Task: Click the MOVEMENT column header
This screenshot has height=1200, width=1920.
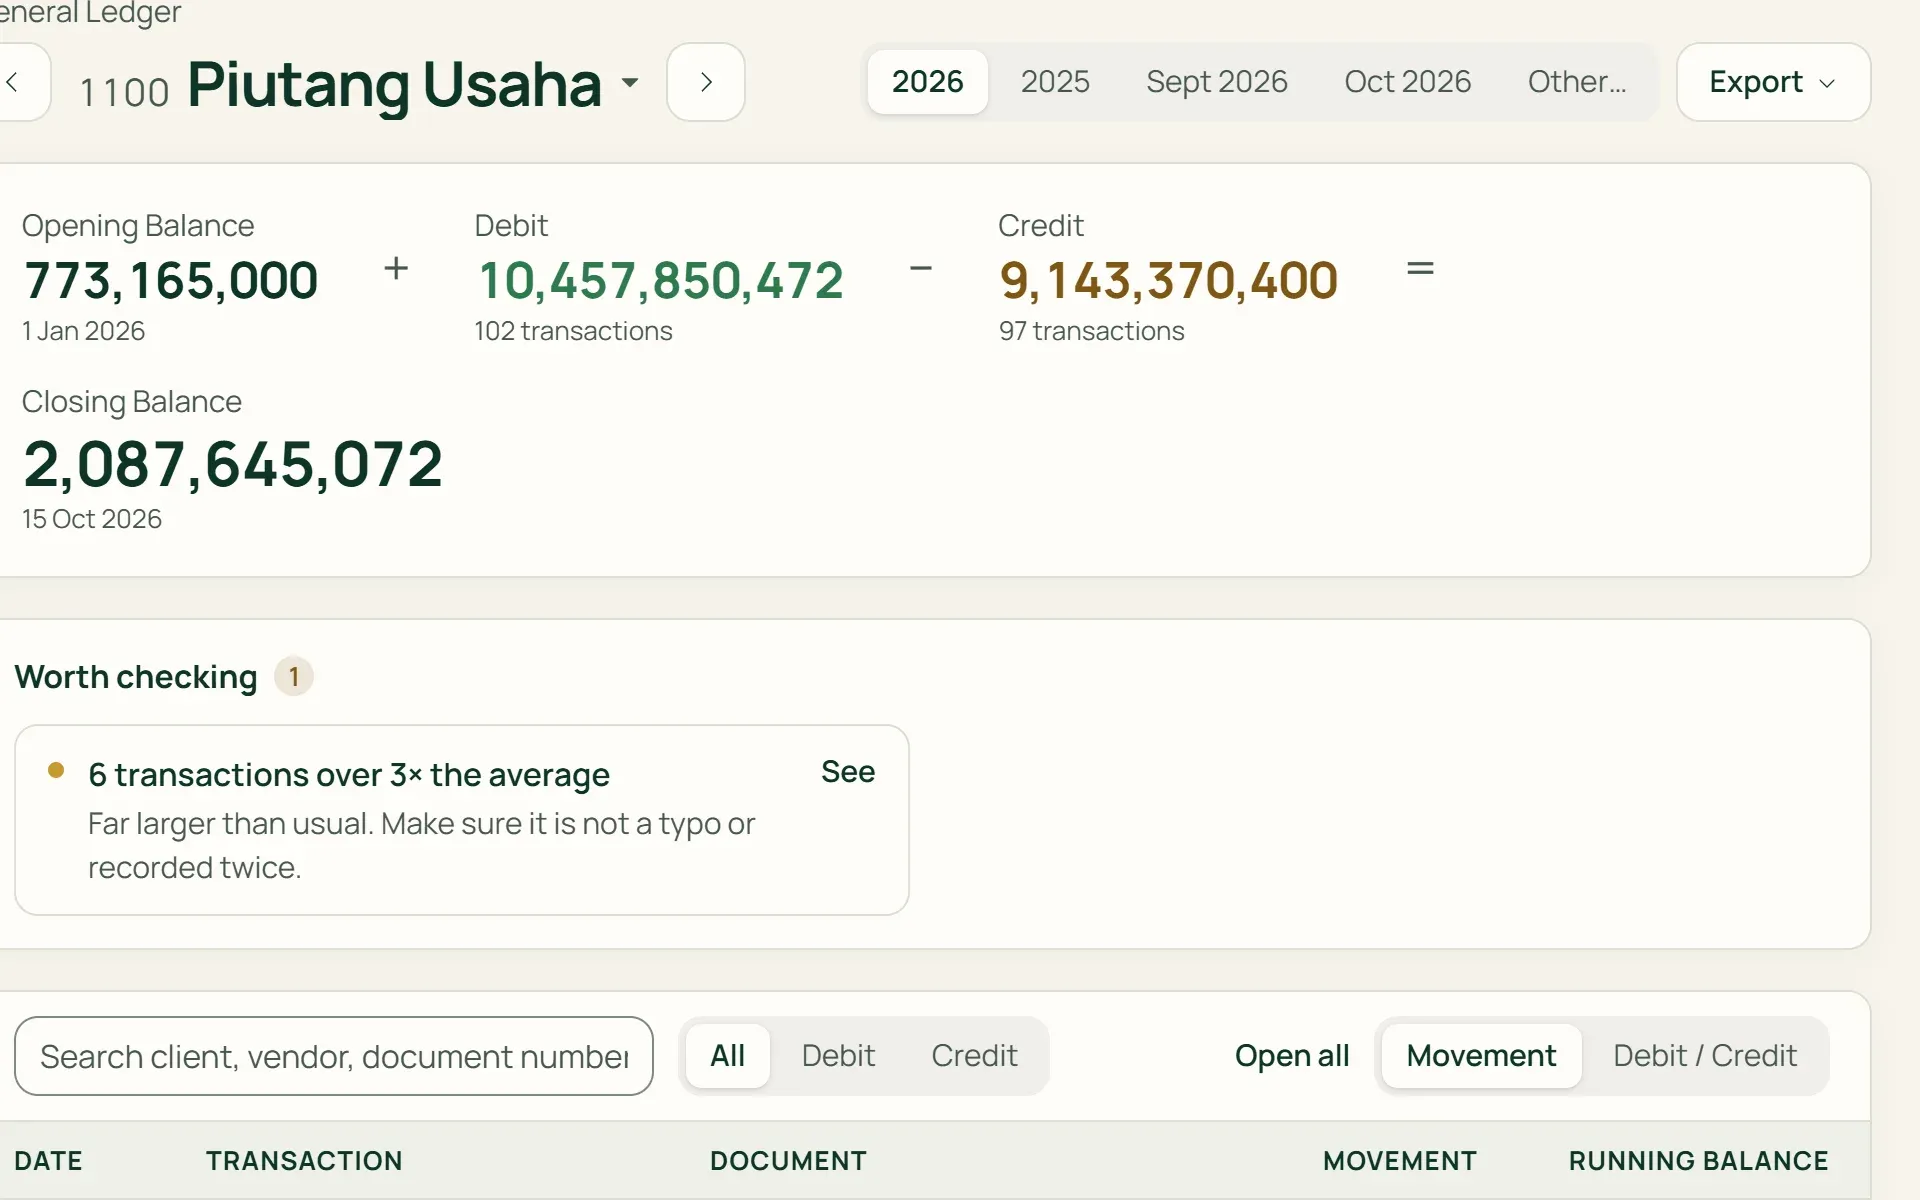Action: pyautogui.click(x=1399, y=1161)
